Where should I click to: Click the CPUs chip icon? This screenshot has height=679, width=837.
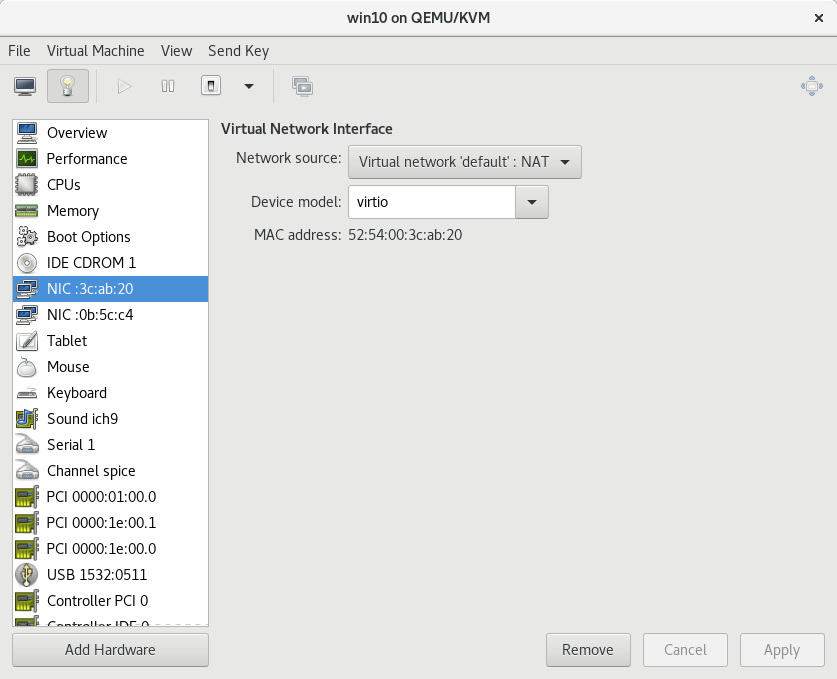click(x=27, y=185)
